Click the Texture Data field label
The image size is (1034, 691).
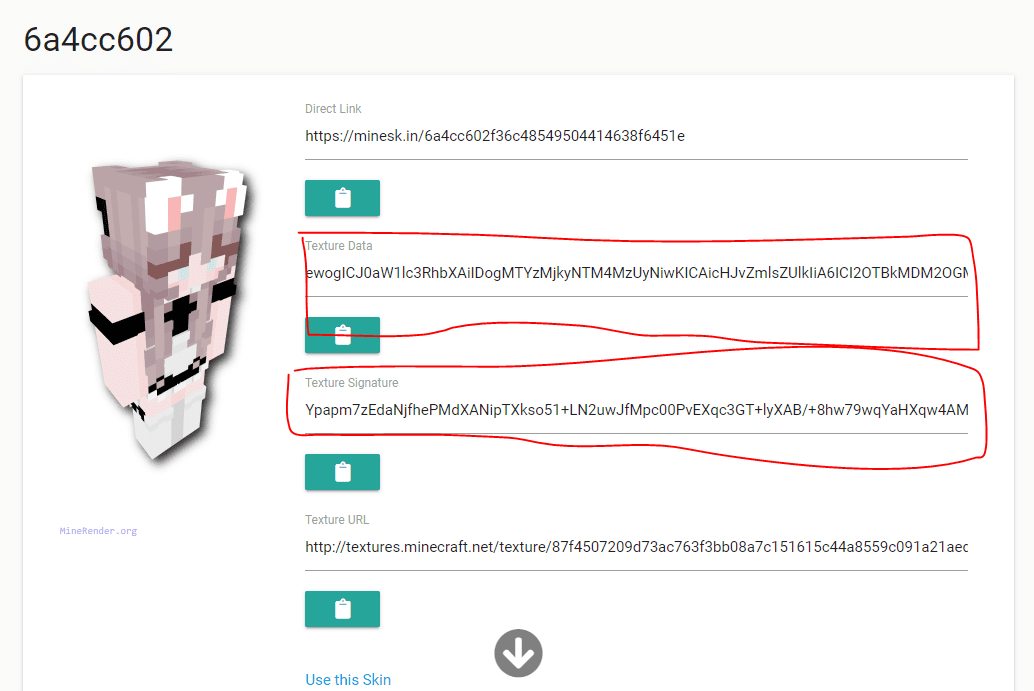pyautogui.click(x=338, y=246)
